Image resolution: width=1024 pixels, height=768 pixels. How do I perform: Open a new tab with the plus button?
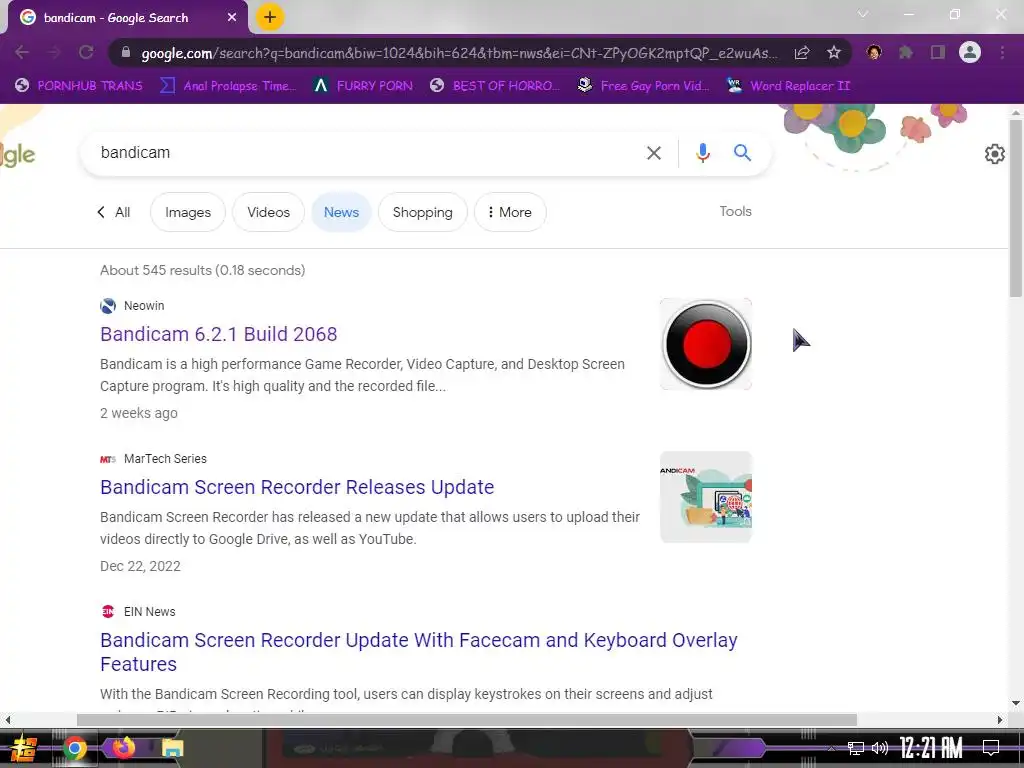[x=270, y=17]
